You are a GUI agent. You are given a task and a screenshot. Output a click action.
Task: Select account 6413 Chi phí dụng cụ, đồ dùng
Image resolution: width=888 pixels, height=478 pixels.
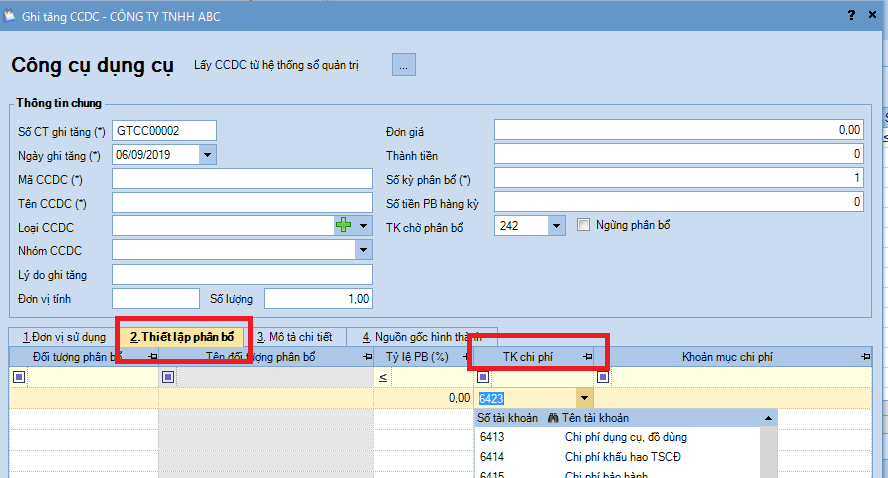tap(617, 437)
